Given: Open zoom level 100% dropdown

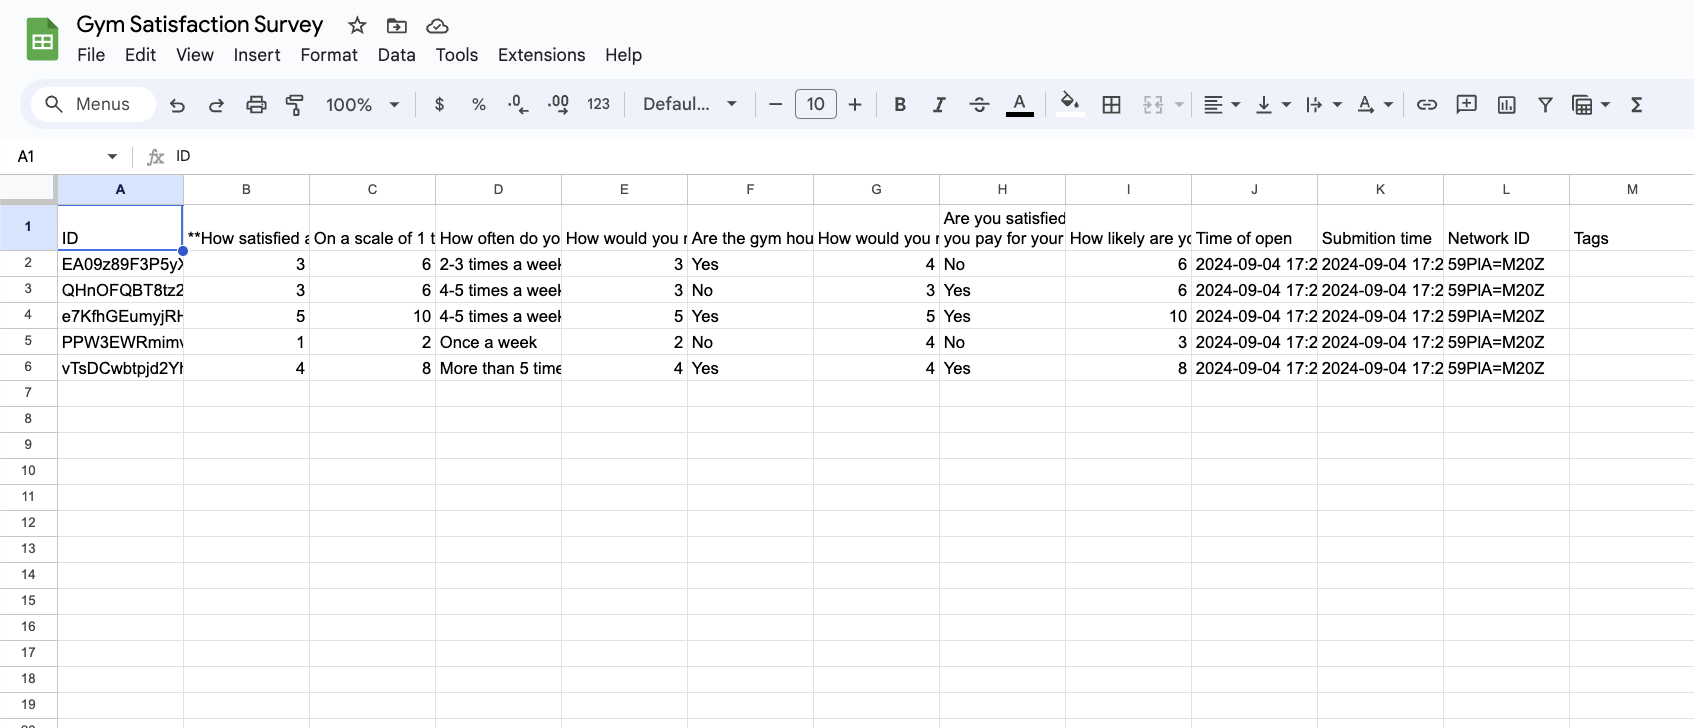Looking at the screenshot, I should click(x=363, y=104).
